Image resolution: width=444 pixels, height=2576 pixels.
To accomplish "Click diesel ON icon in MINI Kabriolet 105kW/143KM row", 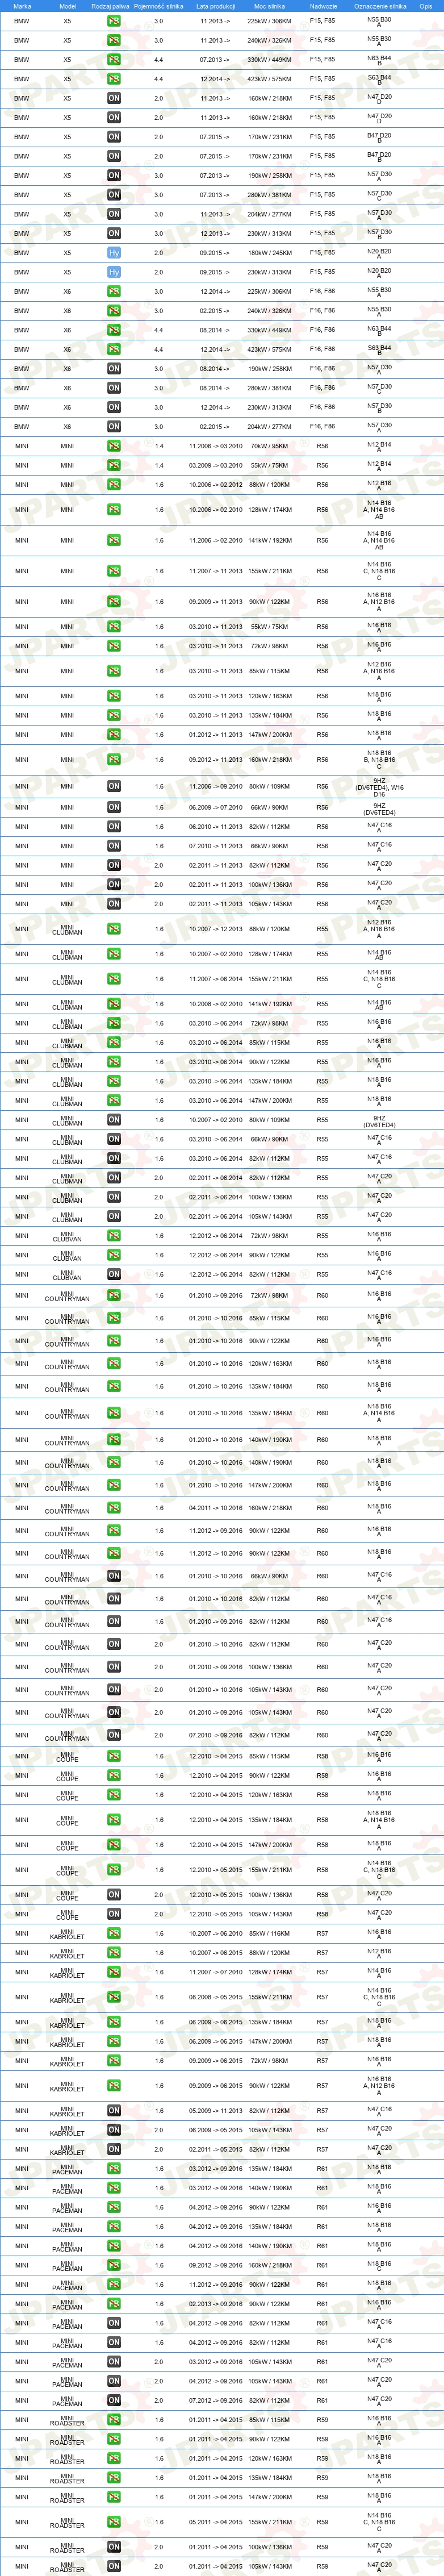I will pyautogui.click(x=114, y=2130).
